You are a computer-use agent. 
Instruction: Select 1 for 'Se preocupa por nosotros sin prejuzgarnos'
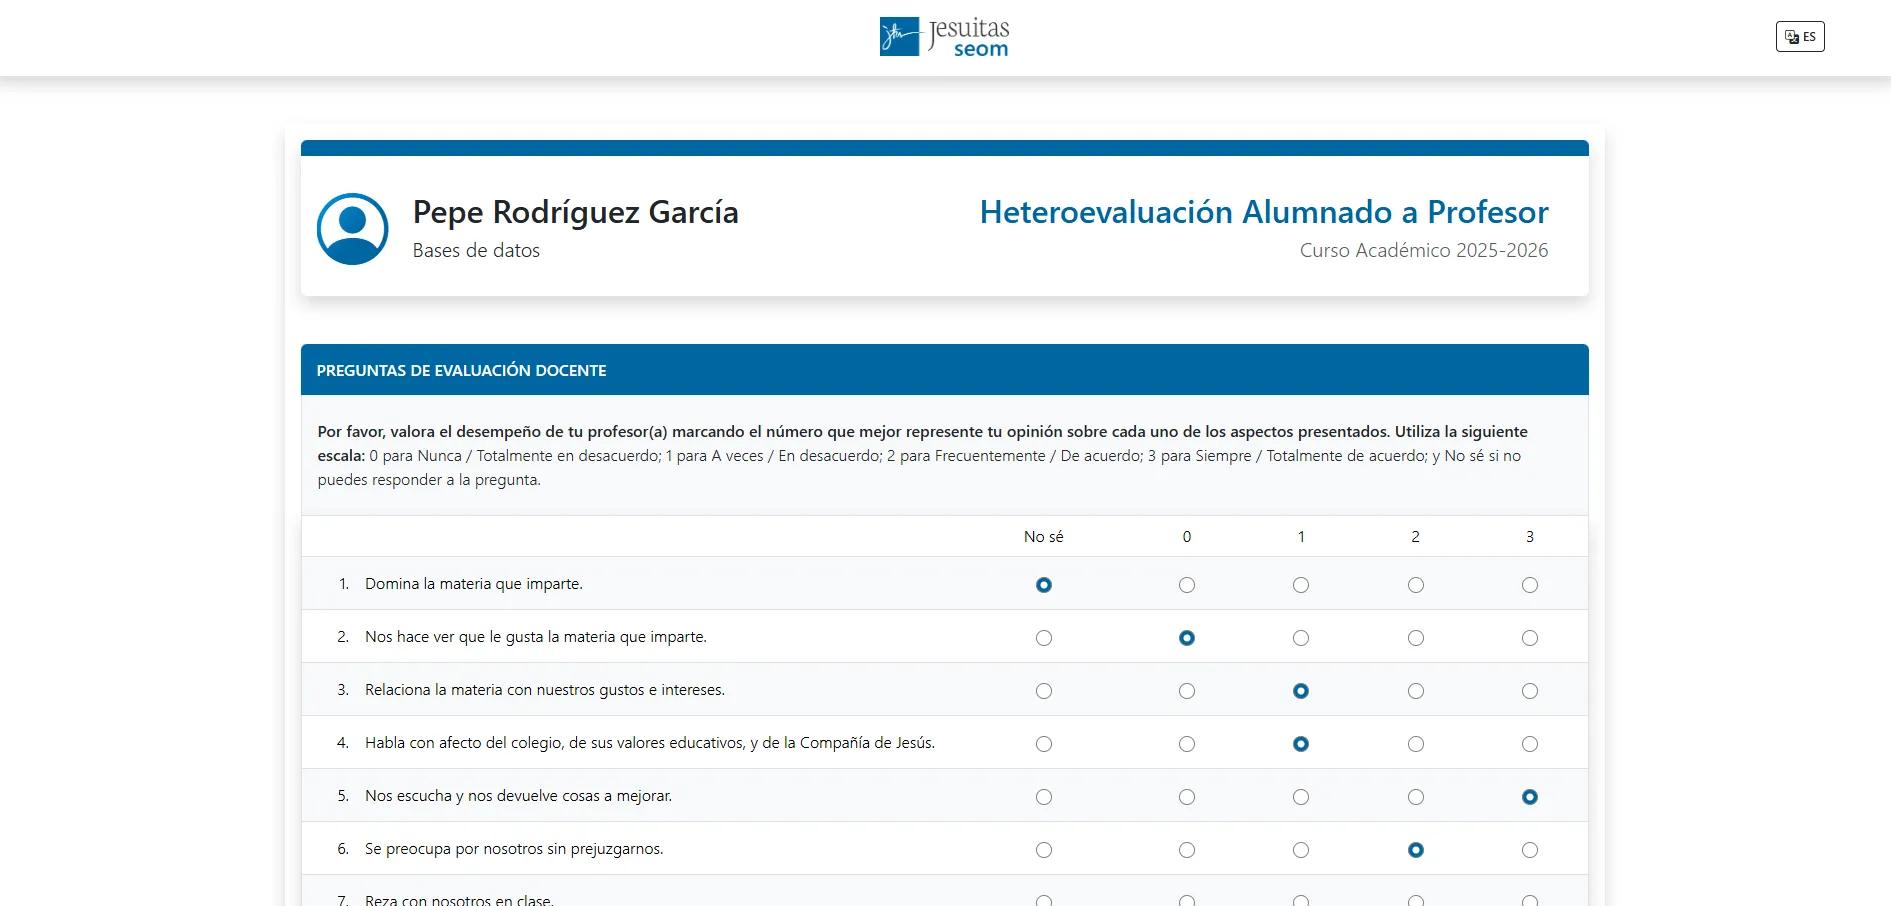(x=1301, y=850)
